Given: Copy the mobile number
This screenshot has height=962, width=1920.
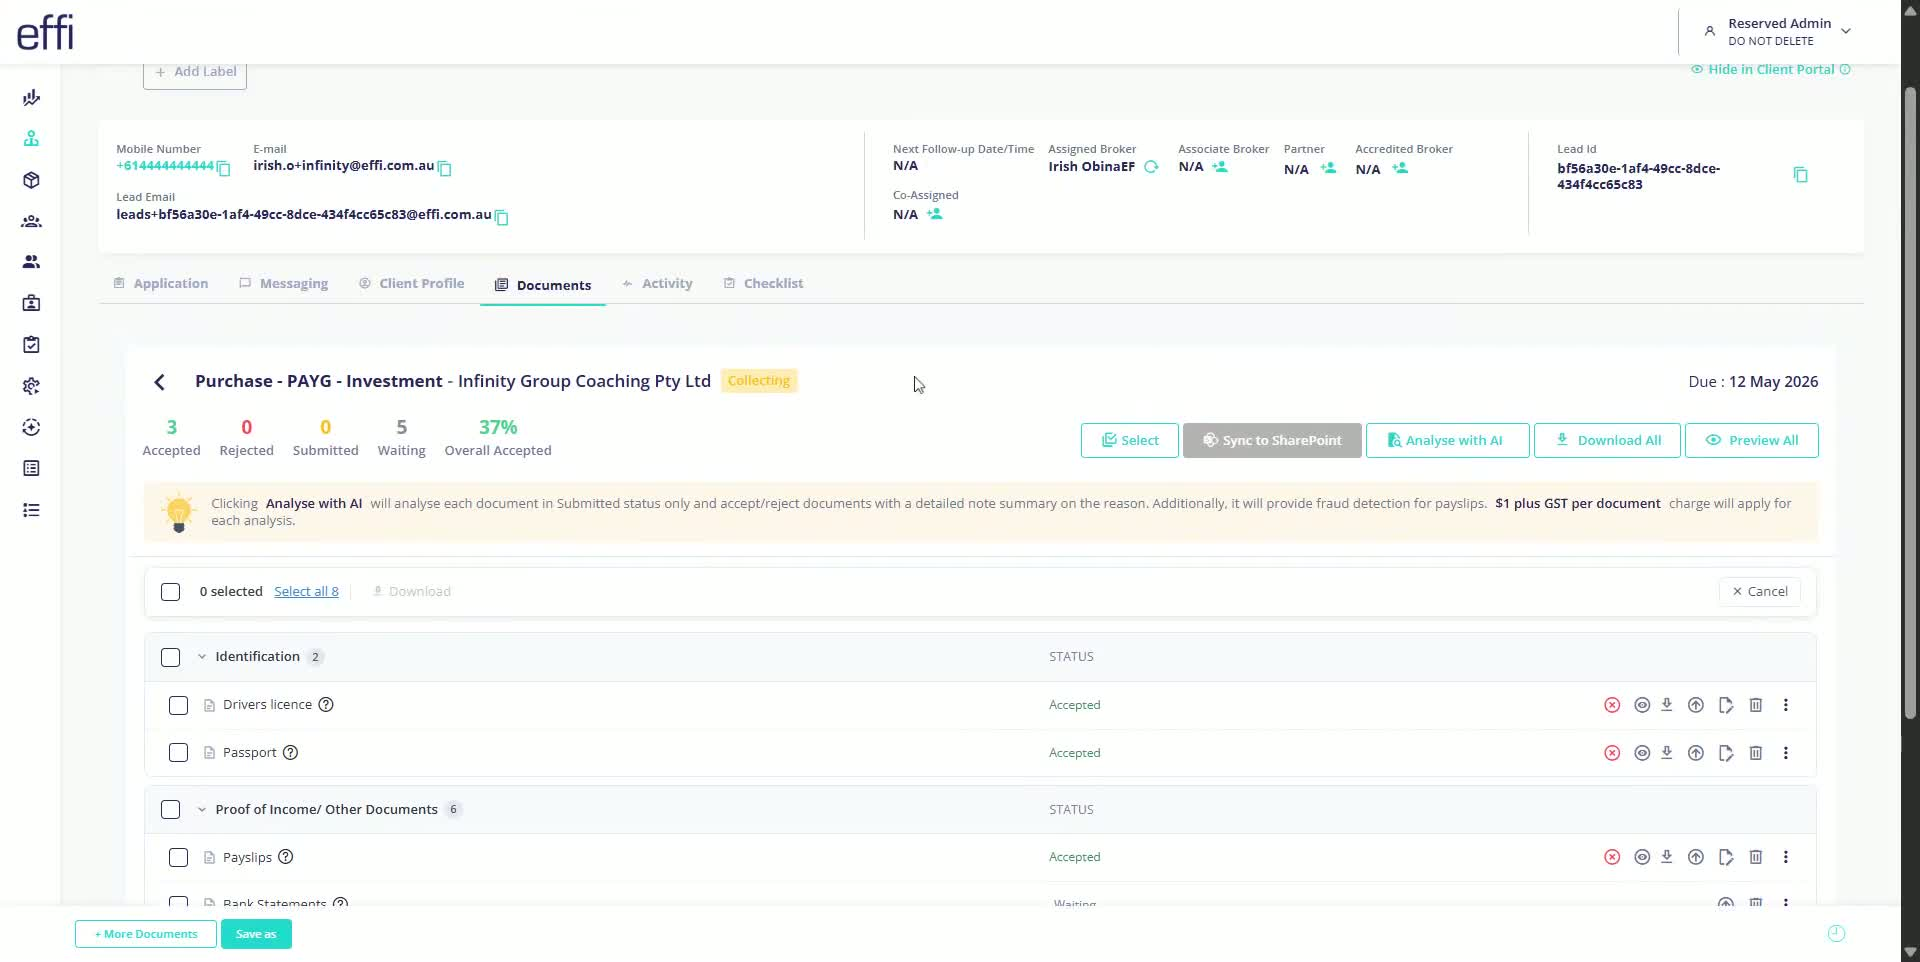Looking at the screenshot, I should [x=224, y=168].
